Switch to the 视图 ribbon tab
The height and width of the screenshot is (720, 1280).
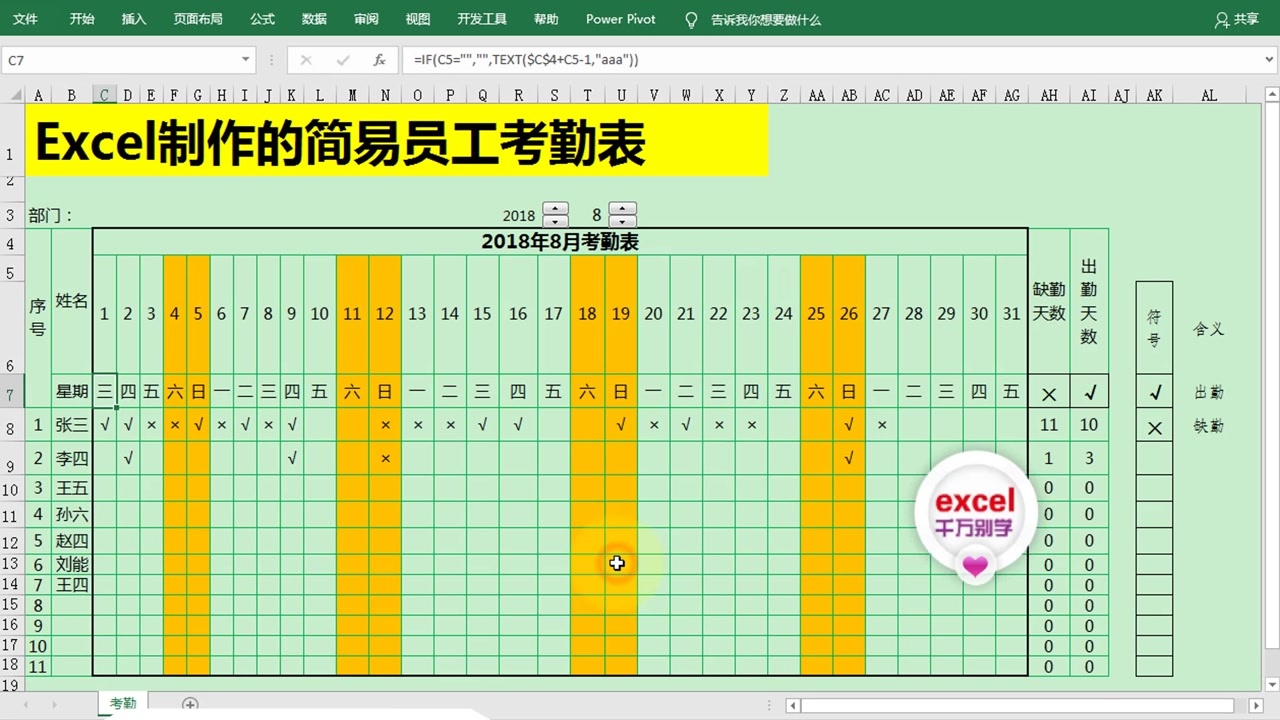point(418,19)
